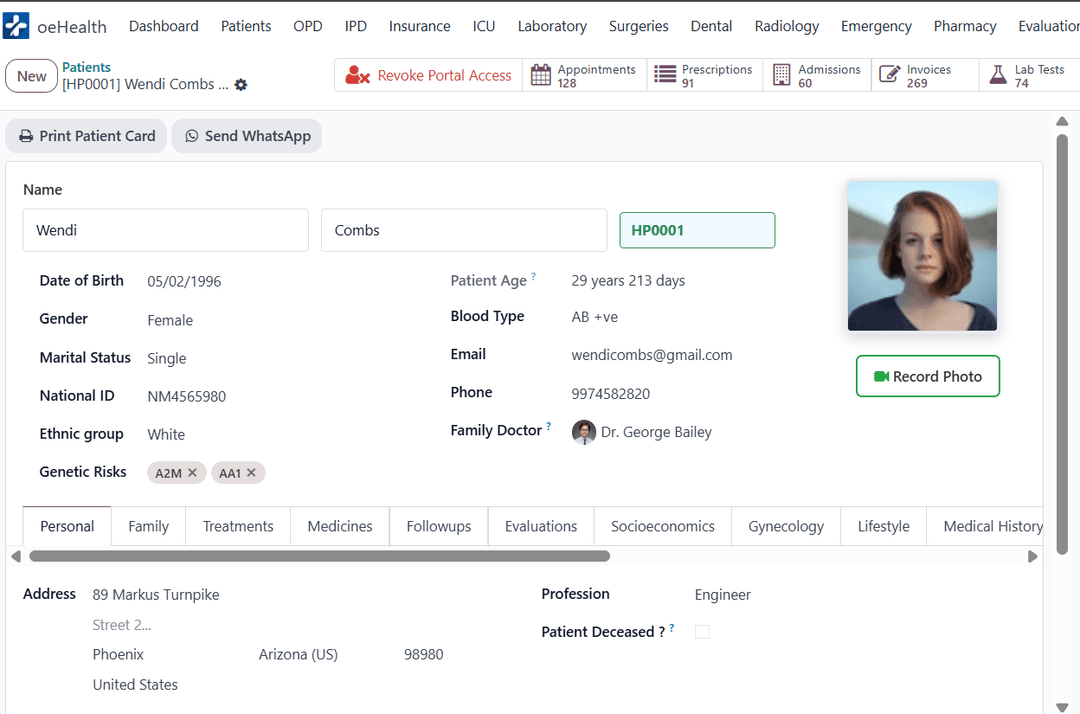
Task: Click the horizontal tab scrollbar handle
Action: (319, 556)
